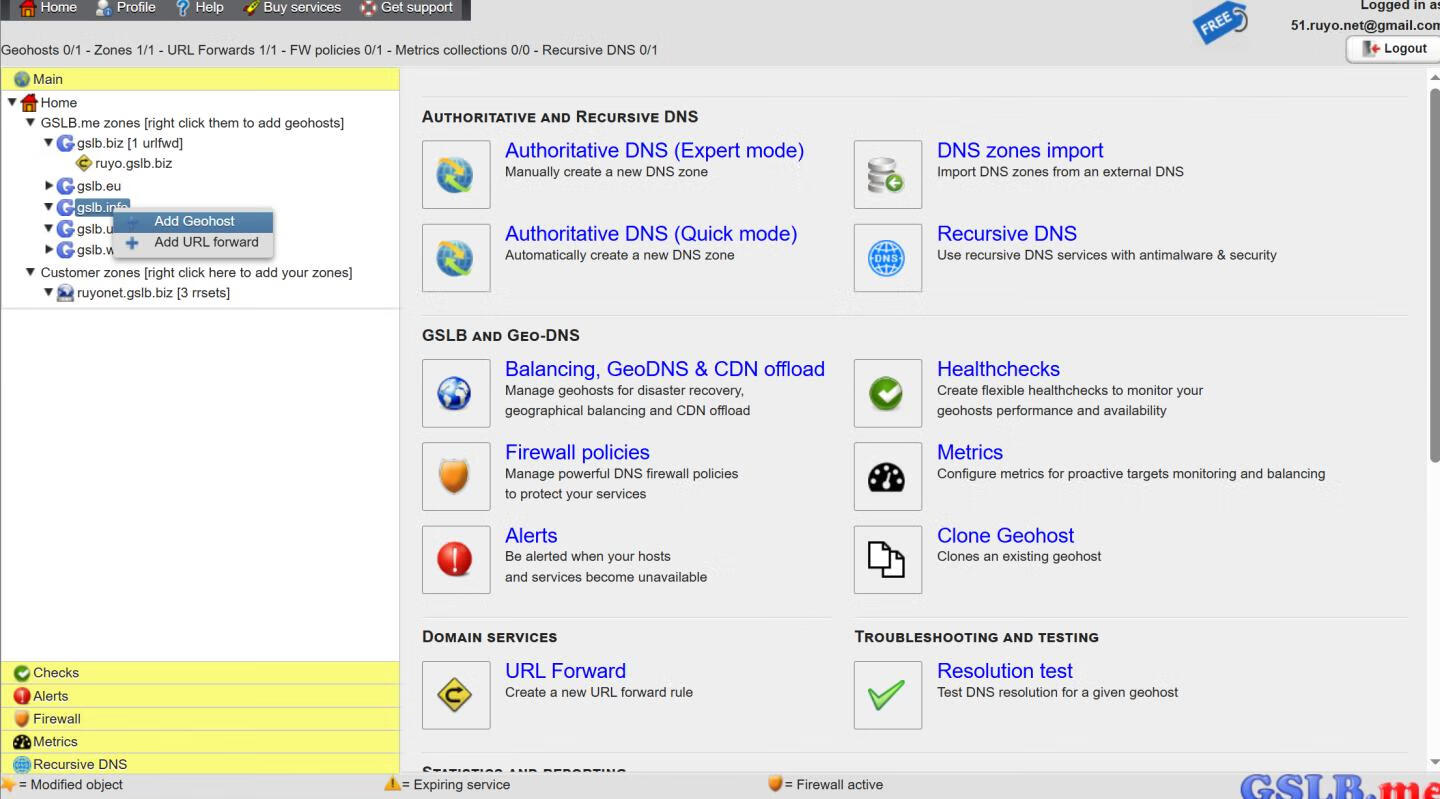Open the Checks sidebar panel
This screenshot has width=1440, height=799.
56,673
